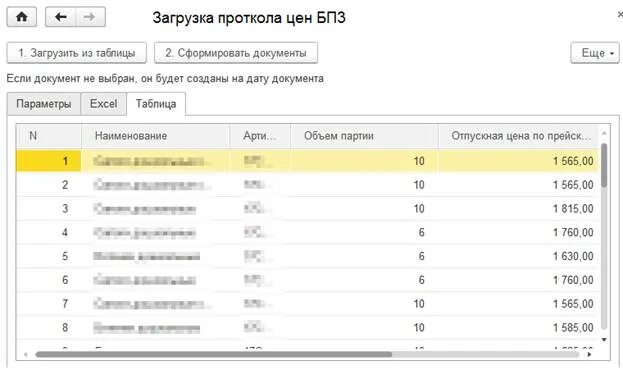The height and width of the screenshot is (370, 623).
Task: Click the Объем партии column header
Action: 364,136
